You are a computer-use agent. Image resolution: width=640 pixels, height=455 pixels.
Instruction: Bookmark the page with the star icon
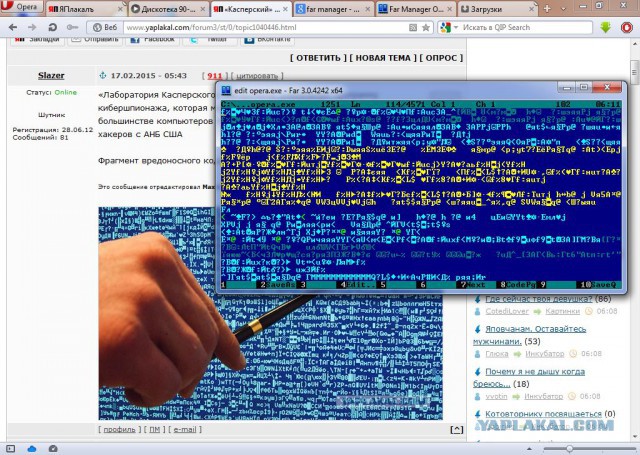[426, 27]
